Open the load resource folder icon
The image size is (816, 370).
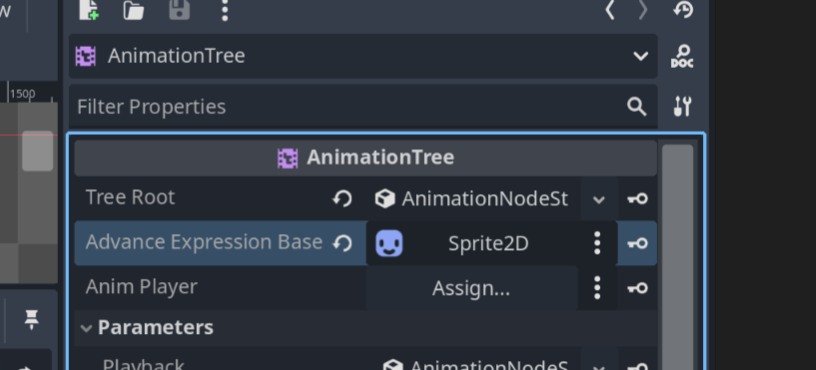tap(134, 9)
